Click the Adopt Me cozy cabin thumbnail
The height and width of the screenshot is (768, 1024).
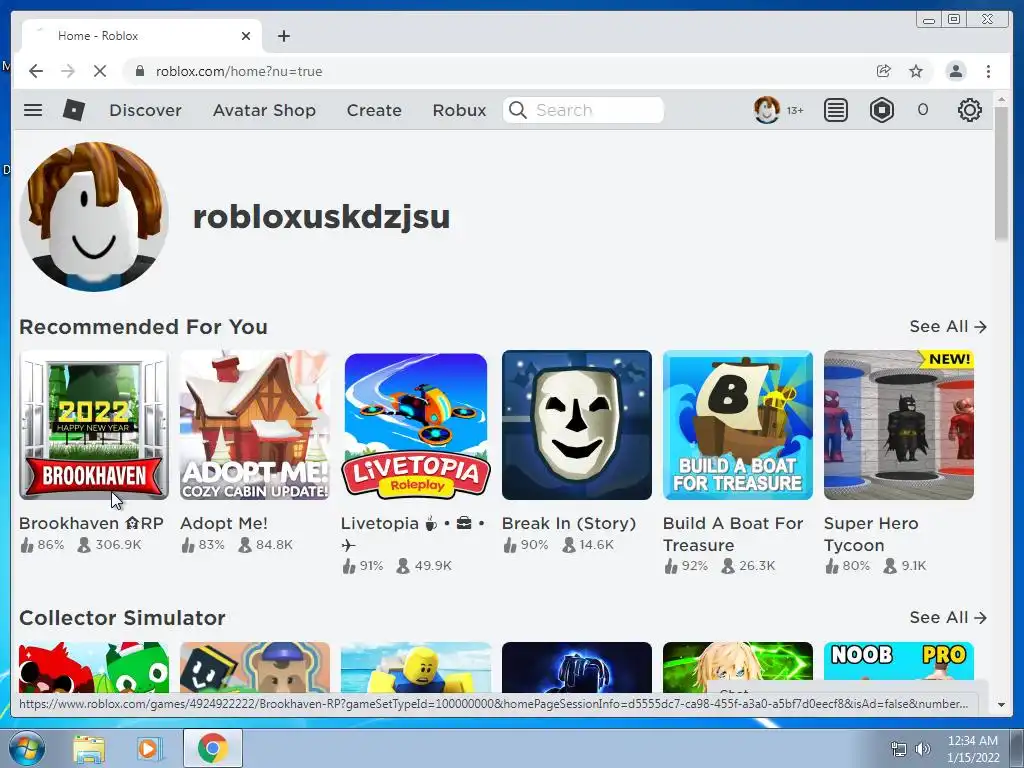coord(255,425)
